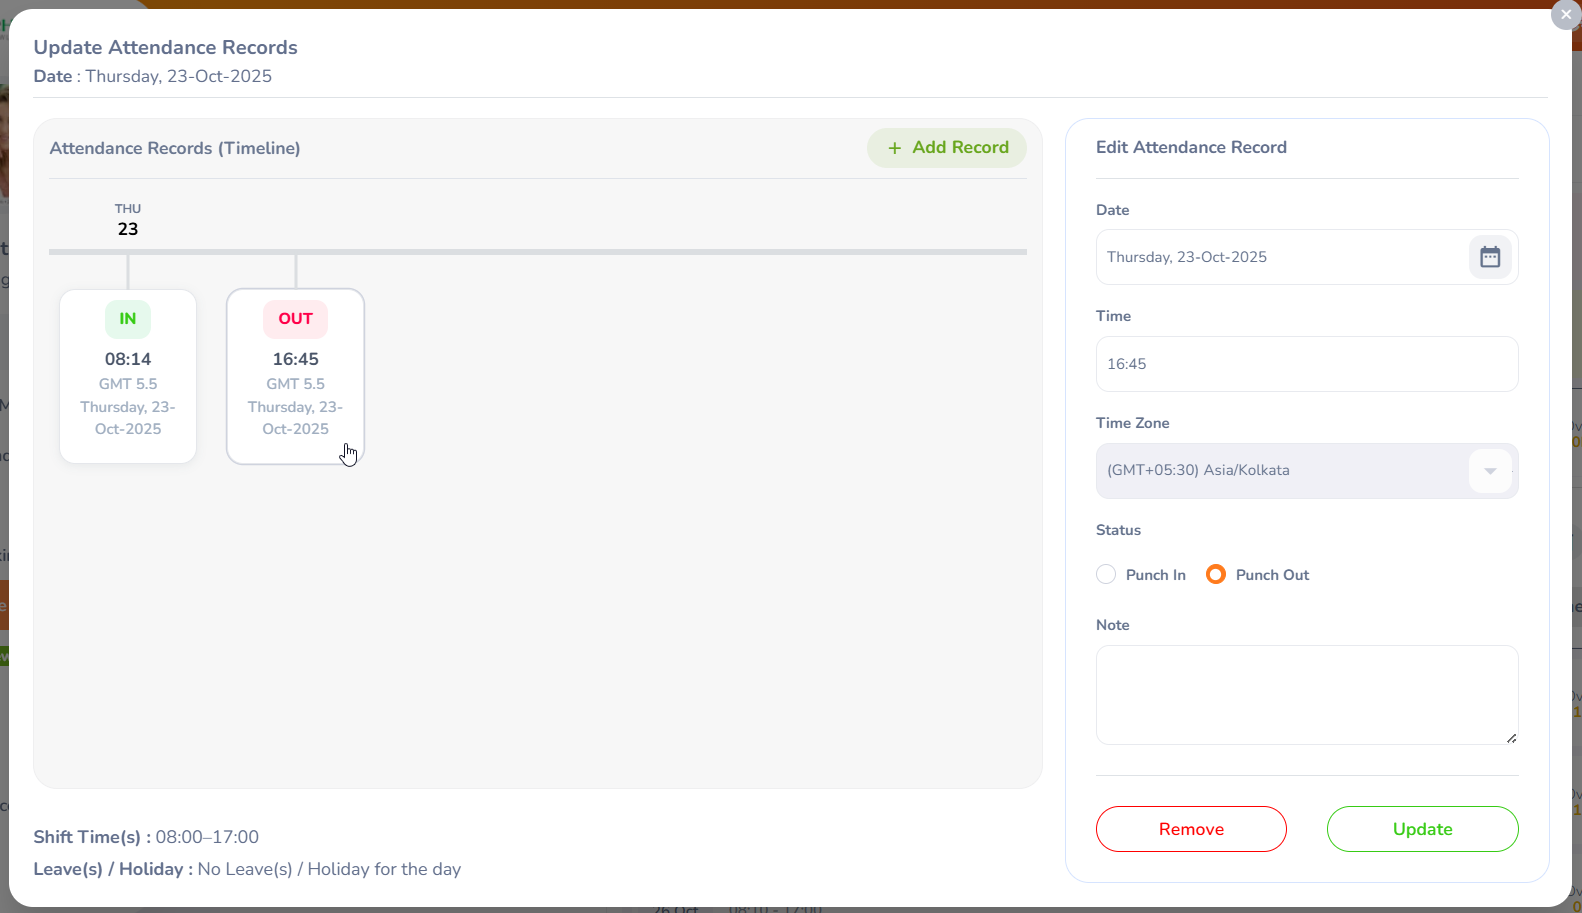Grab the Note textarea resize handle

tap(1511, 738)
